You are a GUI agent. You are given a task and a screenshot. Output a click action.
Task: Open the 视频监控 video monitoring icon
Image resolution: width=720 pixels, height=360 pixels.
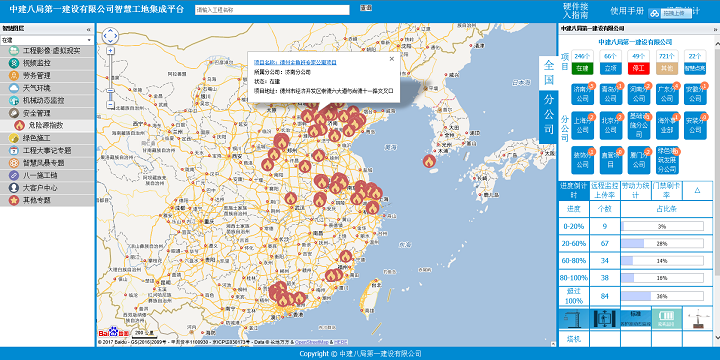pos(13,63)
